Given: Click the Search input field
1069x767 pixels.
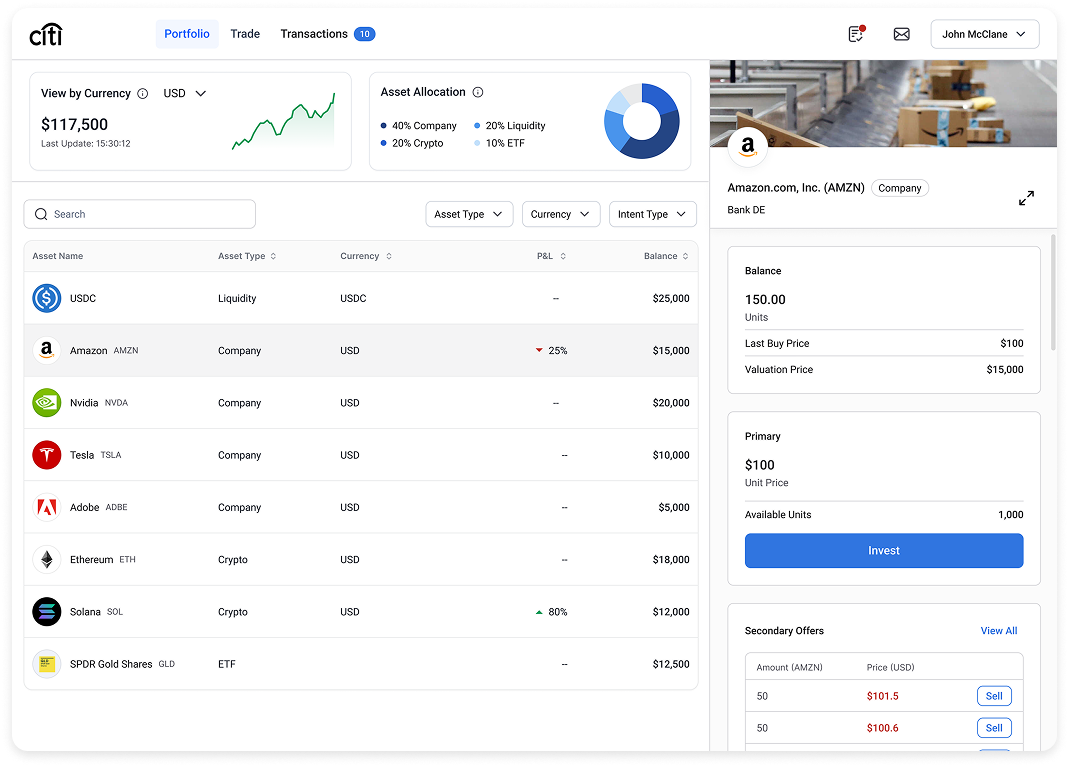Looking at the screenshot, I should tap(140, 214).
